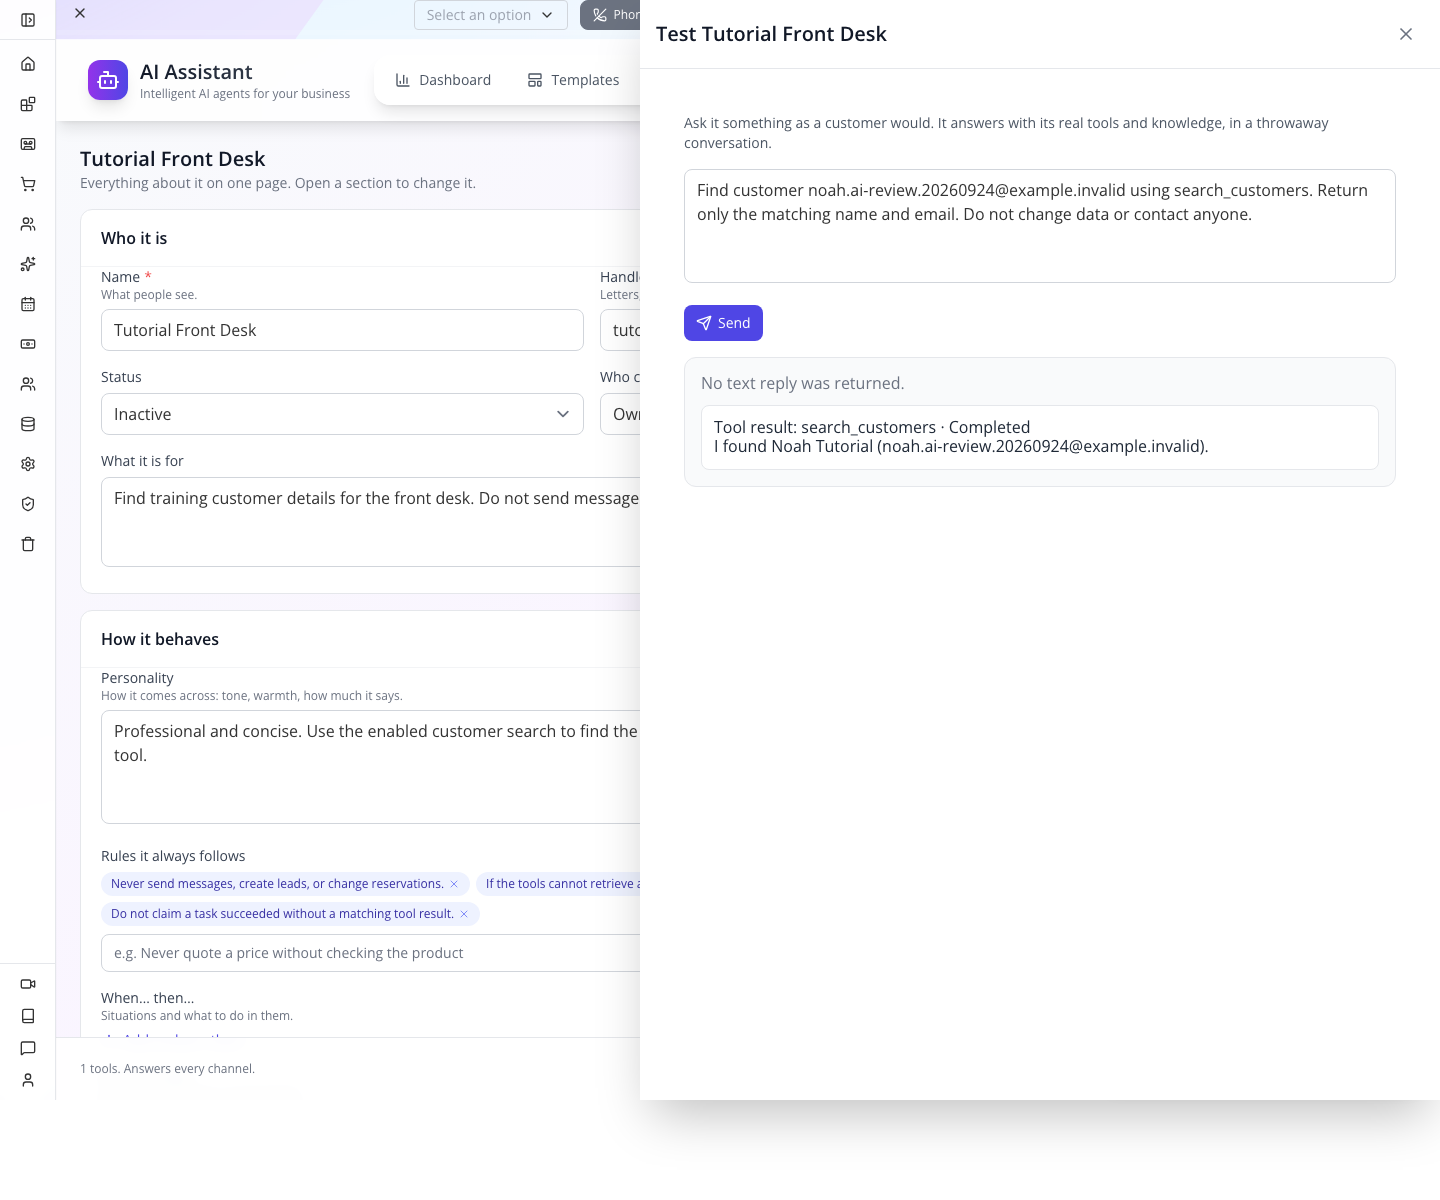
Task: Toggle the sidebar collapse panel icon
Action: click(28, 20)
